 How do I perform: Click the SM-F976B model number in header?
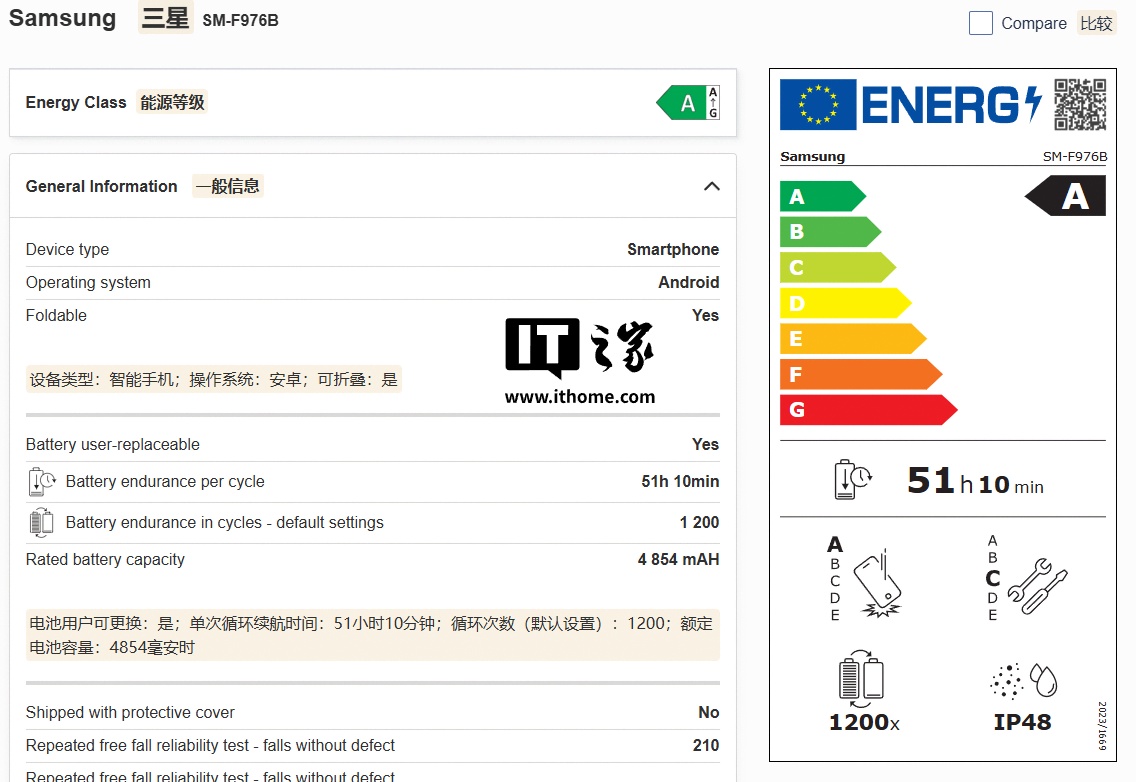click(241, 20)
